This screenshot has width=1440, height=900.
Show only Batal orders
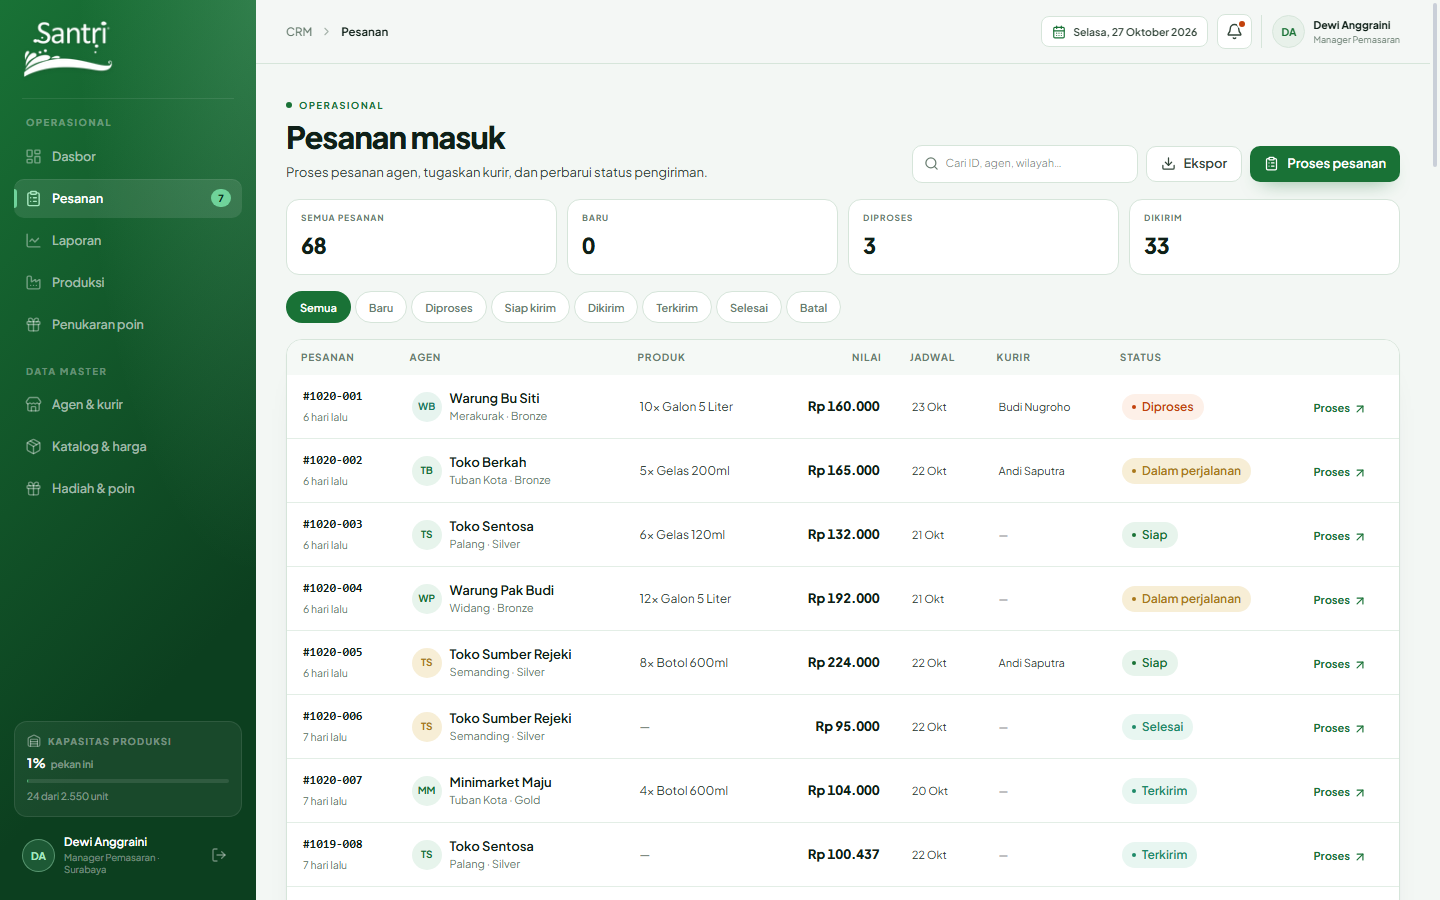813,308
